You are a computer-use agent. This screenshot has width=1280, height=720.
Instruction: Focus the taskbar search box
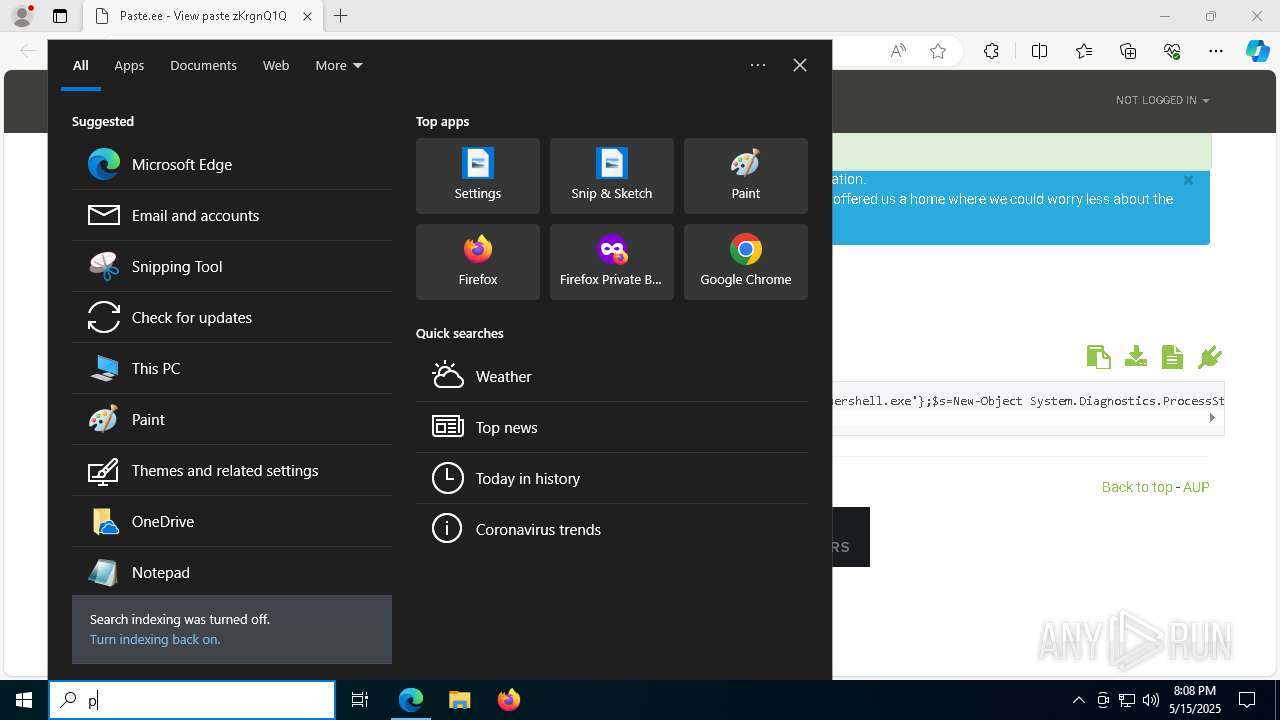[192, 700]
